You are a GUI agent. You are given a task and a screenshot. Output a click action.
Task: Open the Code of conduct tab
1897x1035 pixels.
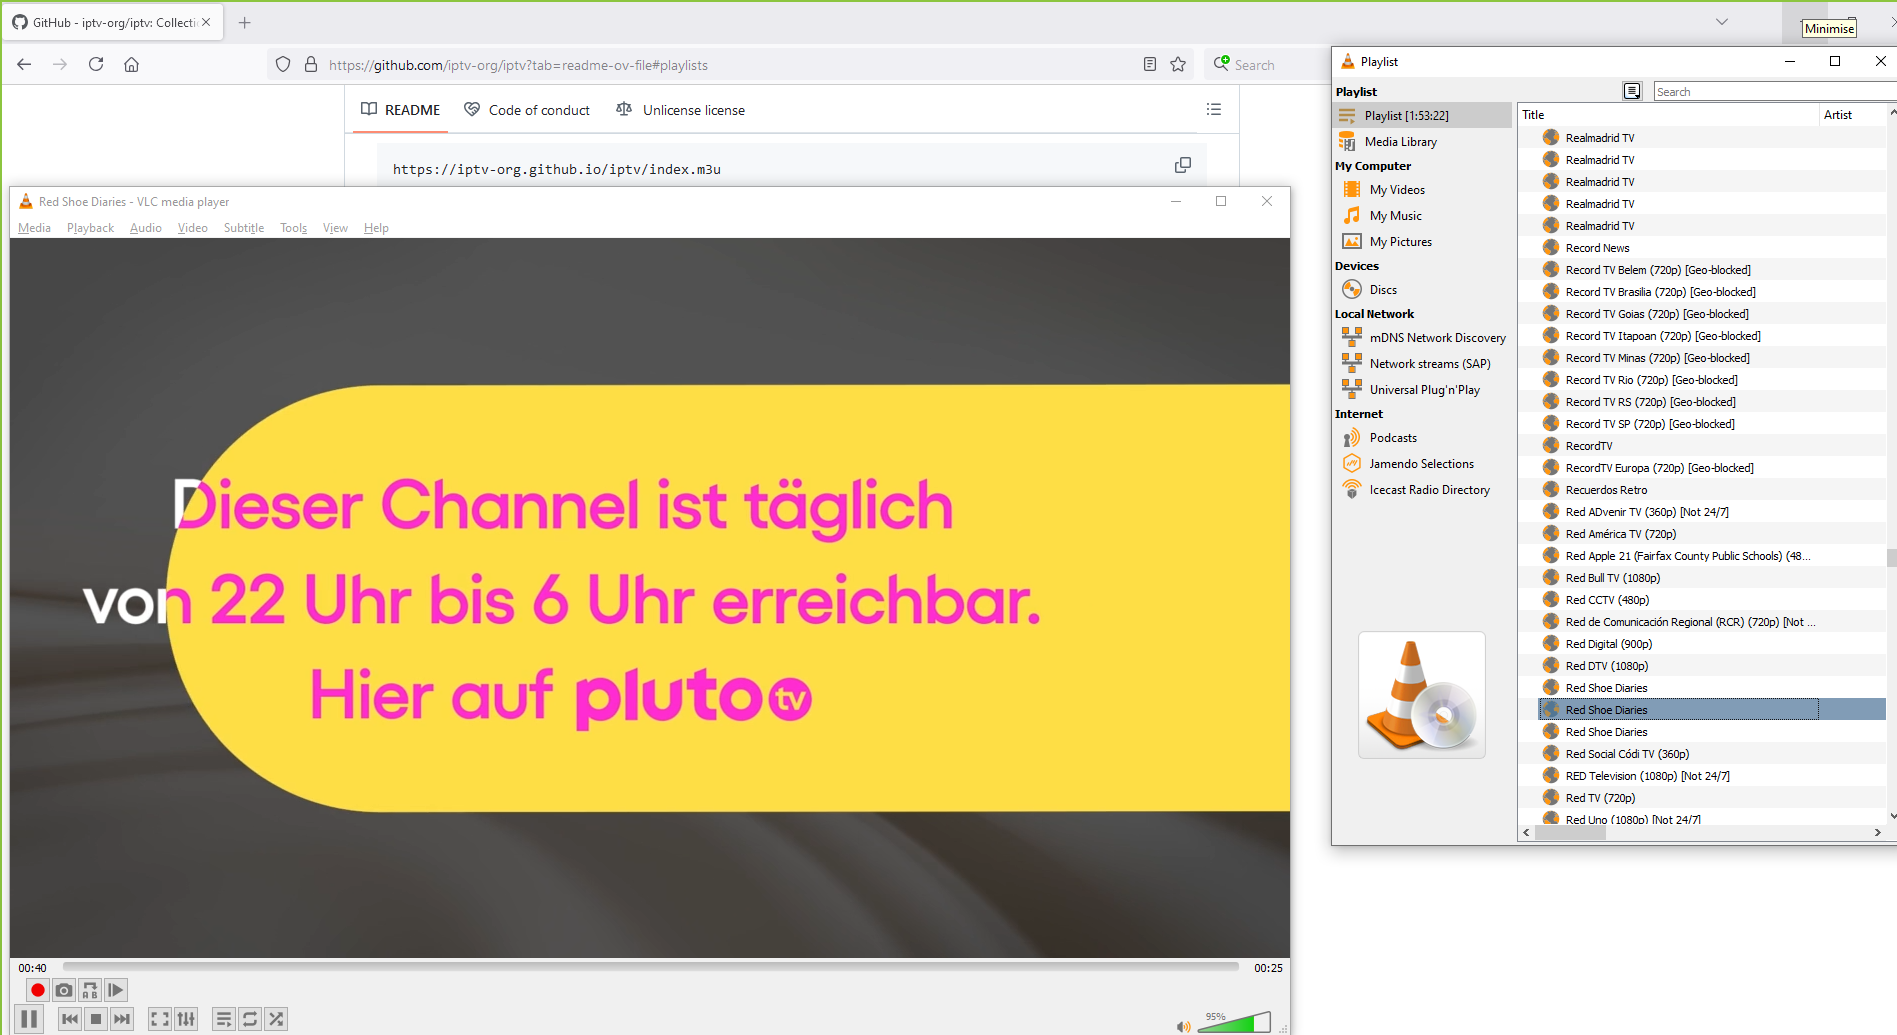527,110
